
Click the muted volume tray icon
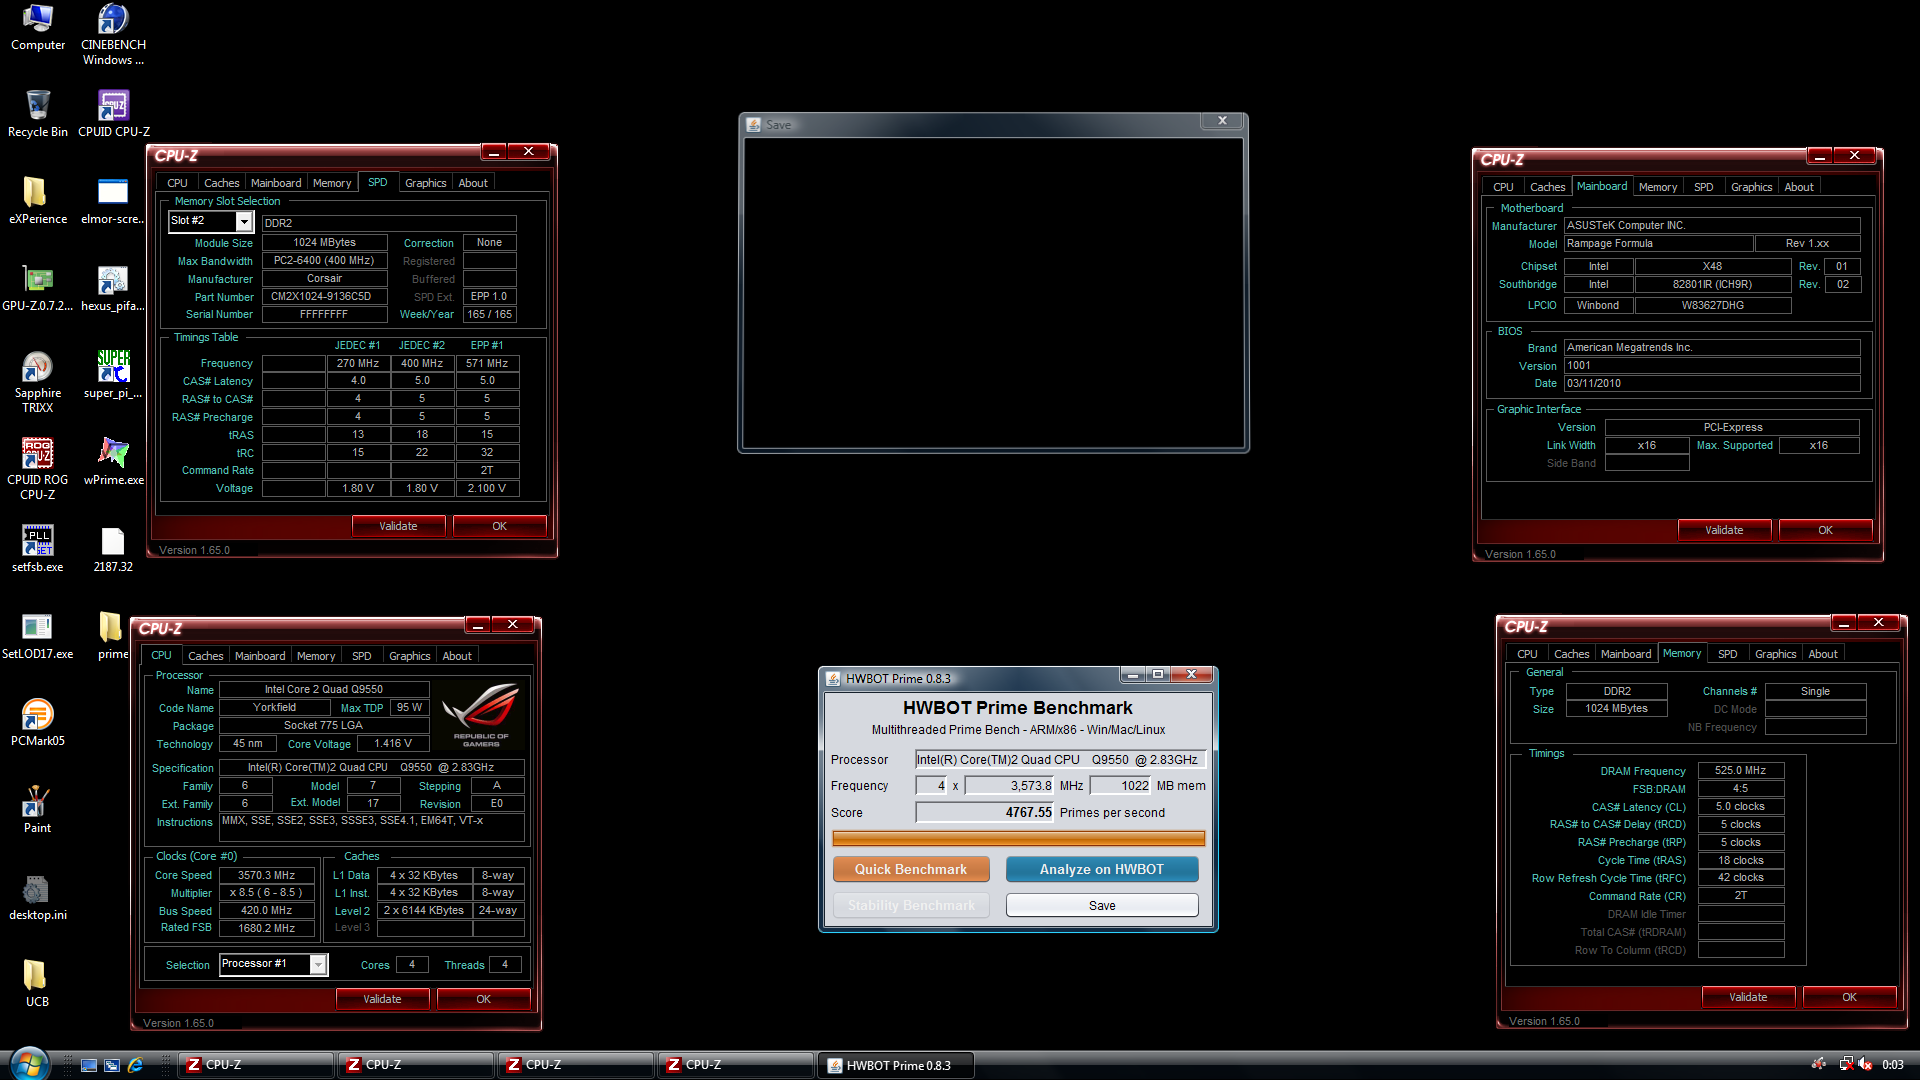point(1865,1065)
